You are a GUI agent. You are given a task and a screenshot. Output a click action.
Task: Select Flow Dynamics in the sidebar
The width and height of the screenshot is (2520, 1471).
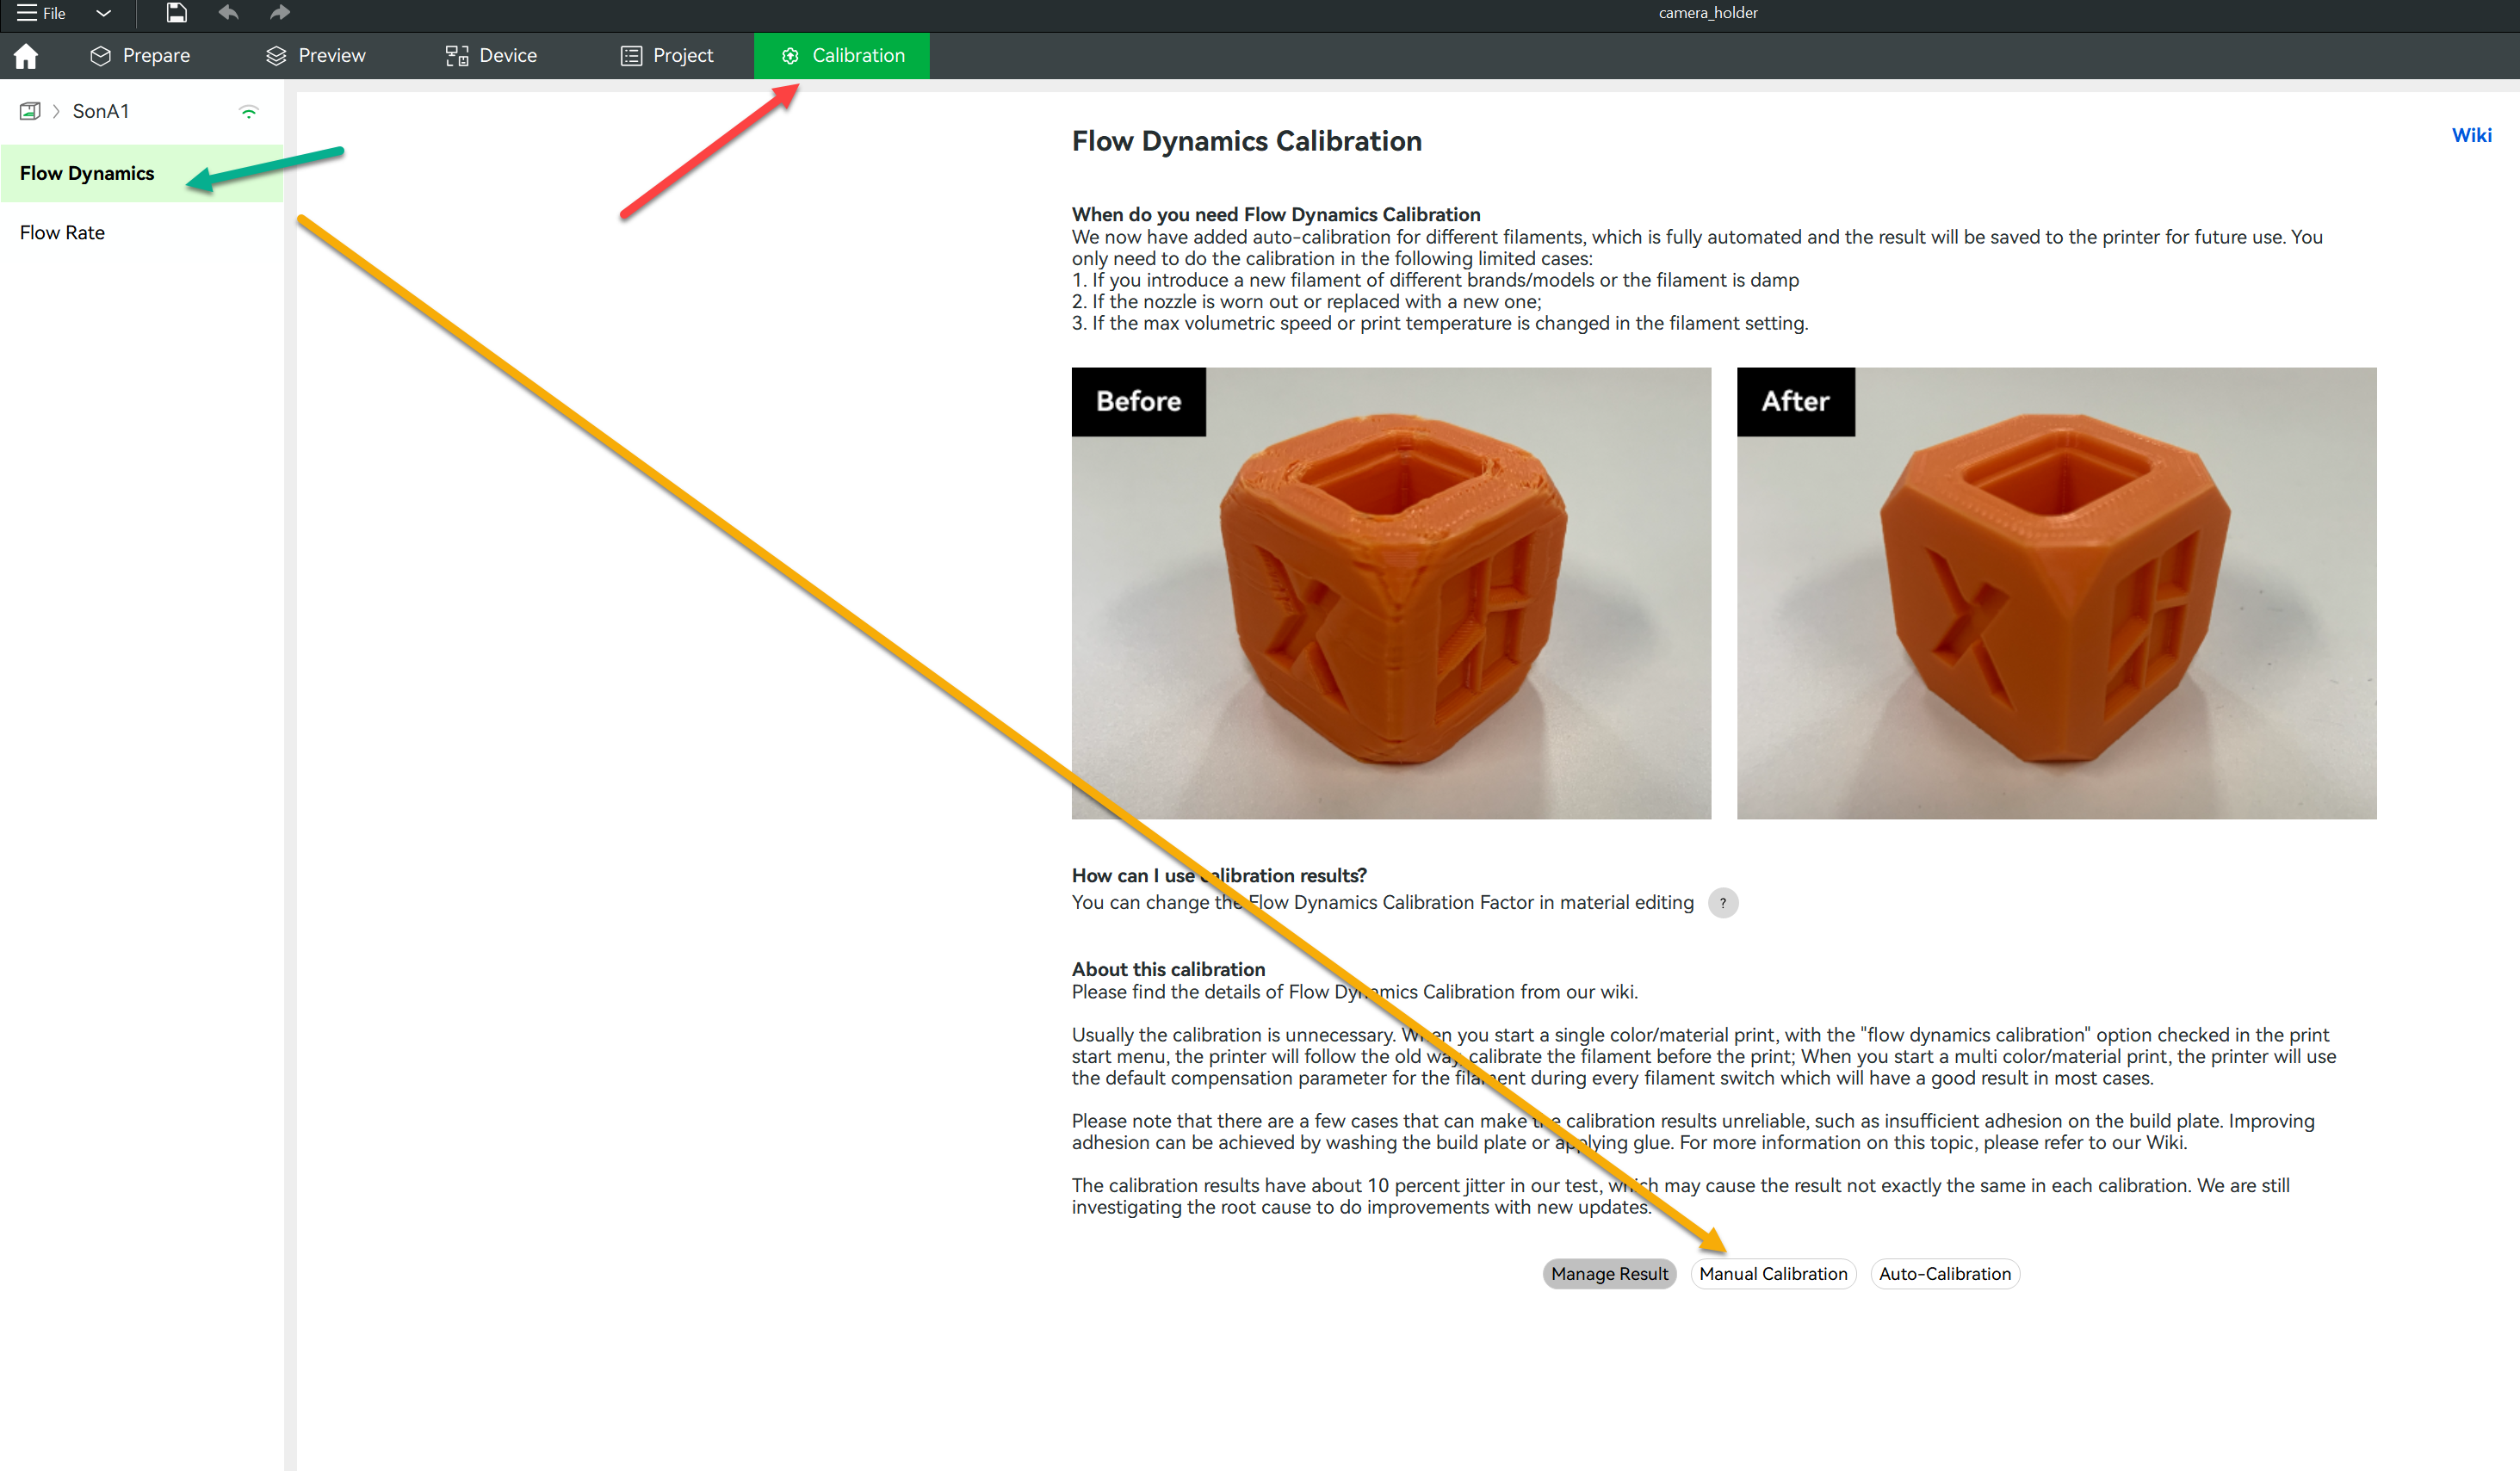click(x=87, y=173)
